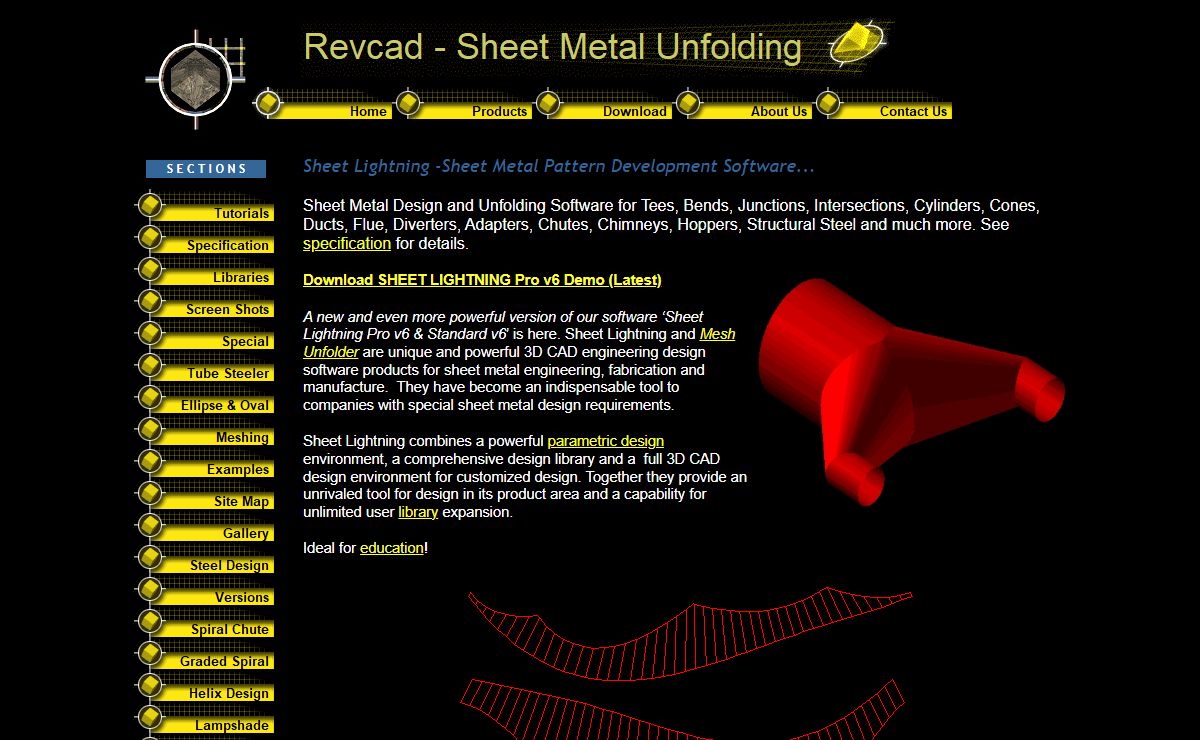Open the Download page from top navigation
This screenshot has height=740, width=1200.
[634, 112]
